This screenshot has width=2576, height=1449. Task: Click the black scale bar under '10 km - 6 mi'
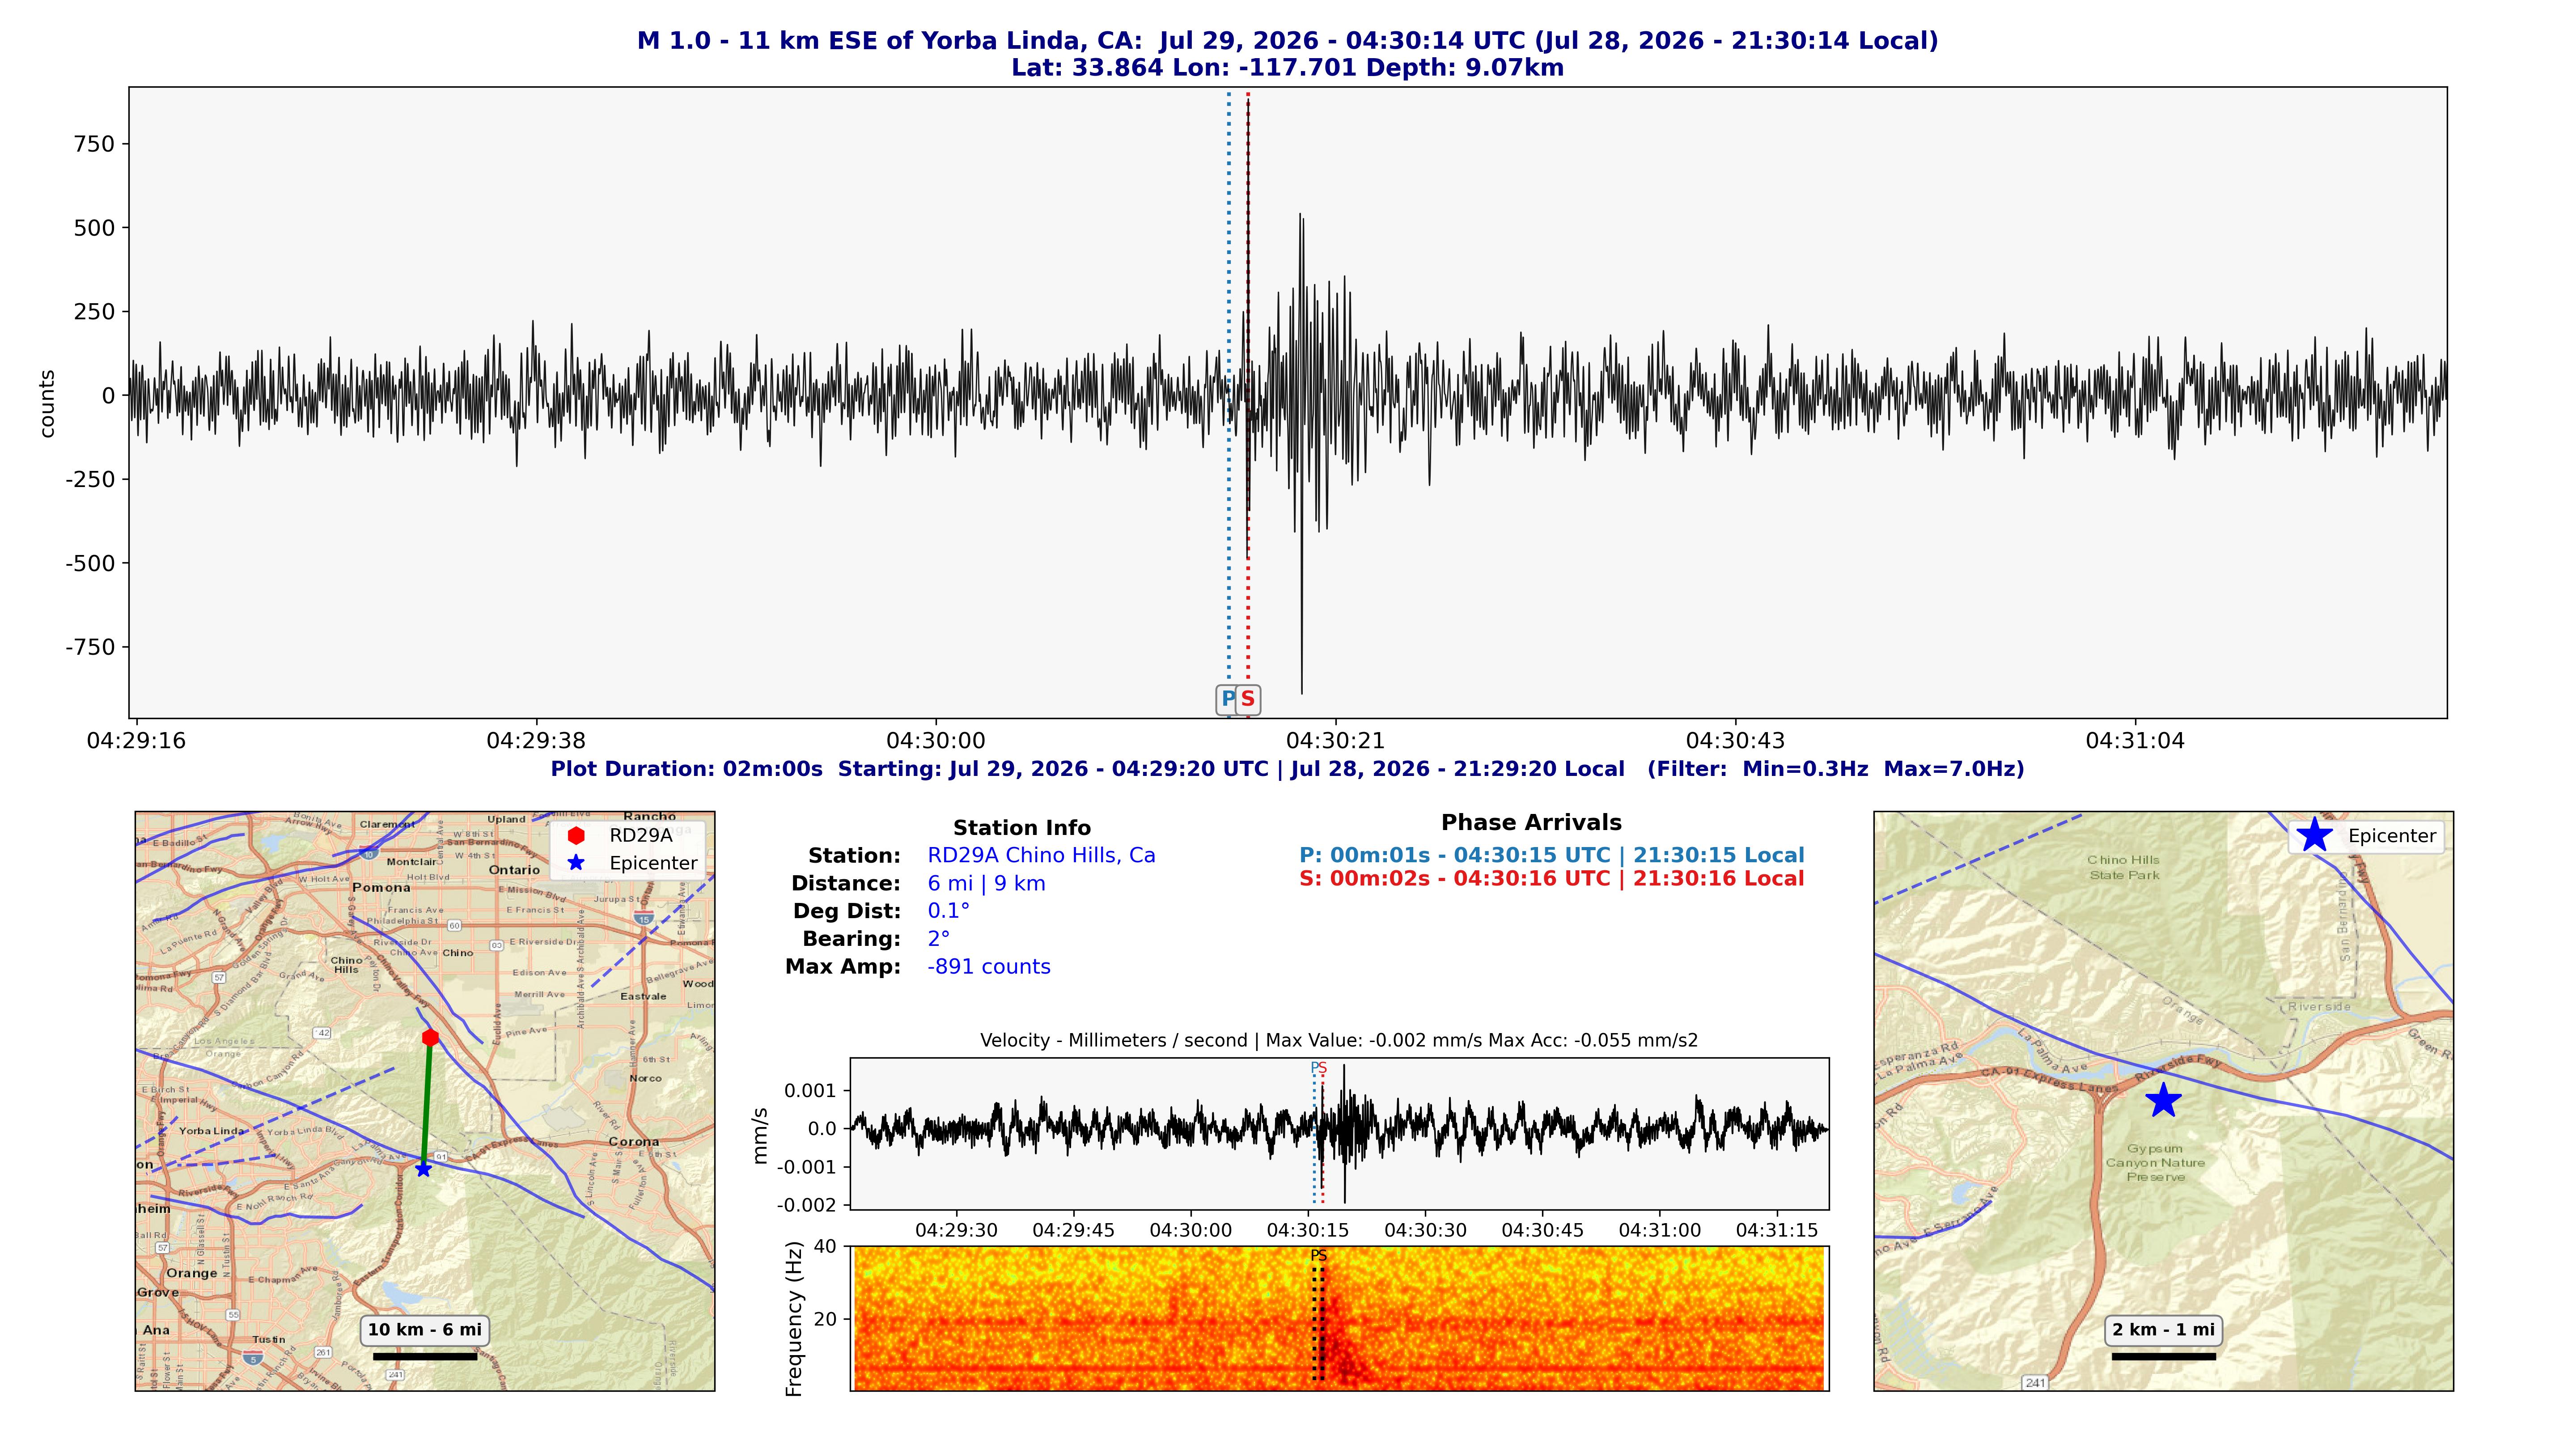point(425,1357)
